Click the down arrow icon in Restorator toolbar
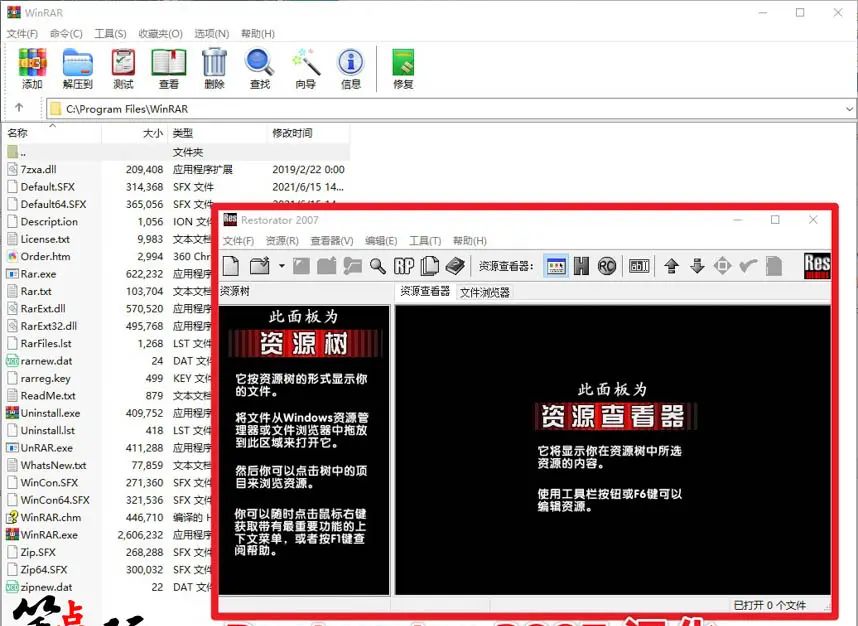 click(697, 266)
